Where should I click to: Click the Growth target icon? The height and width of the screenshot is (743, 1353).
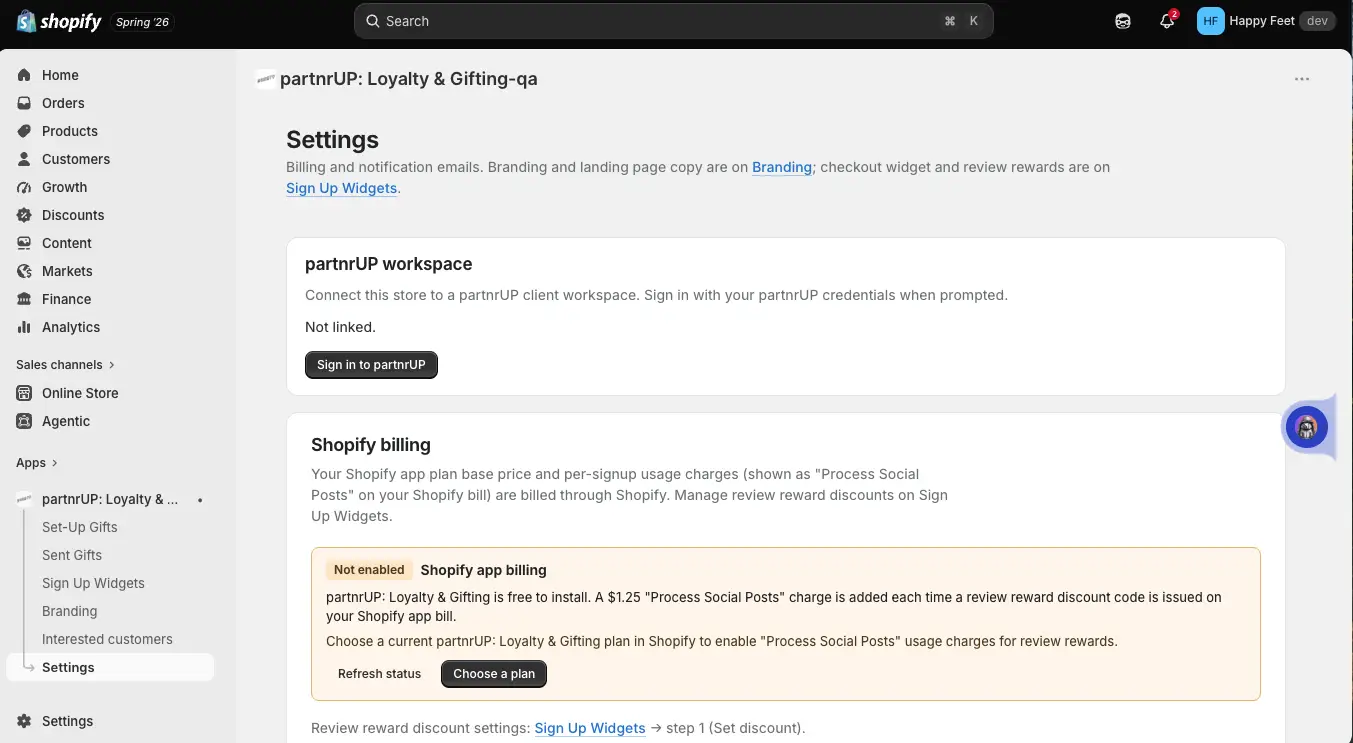coord(24,187)
